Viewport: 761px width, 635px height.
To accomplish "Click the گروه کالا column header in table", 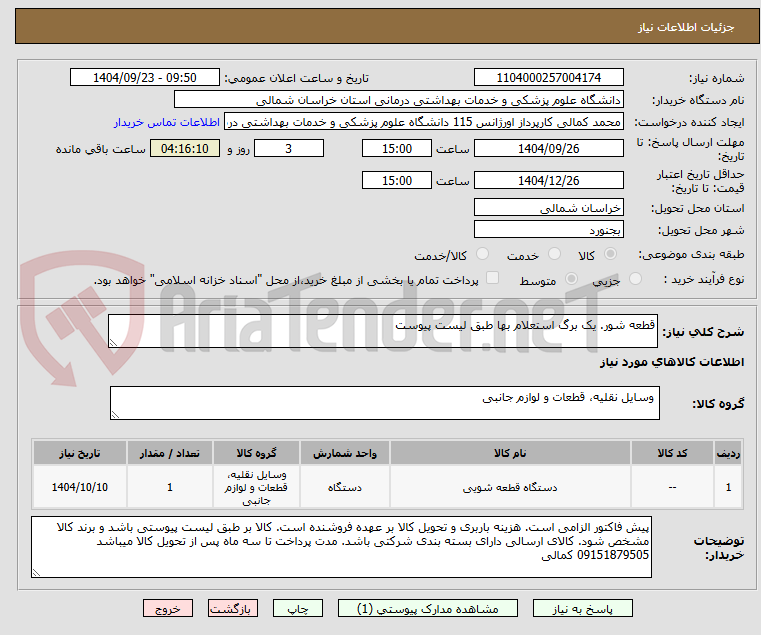I will 256,453.
